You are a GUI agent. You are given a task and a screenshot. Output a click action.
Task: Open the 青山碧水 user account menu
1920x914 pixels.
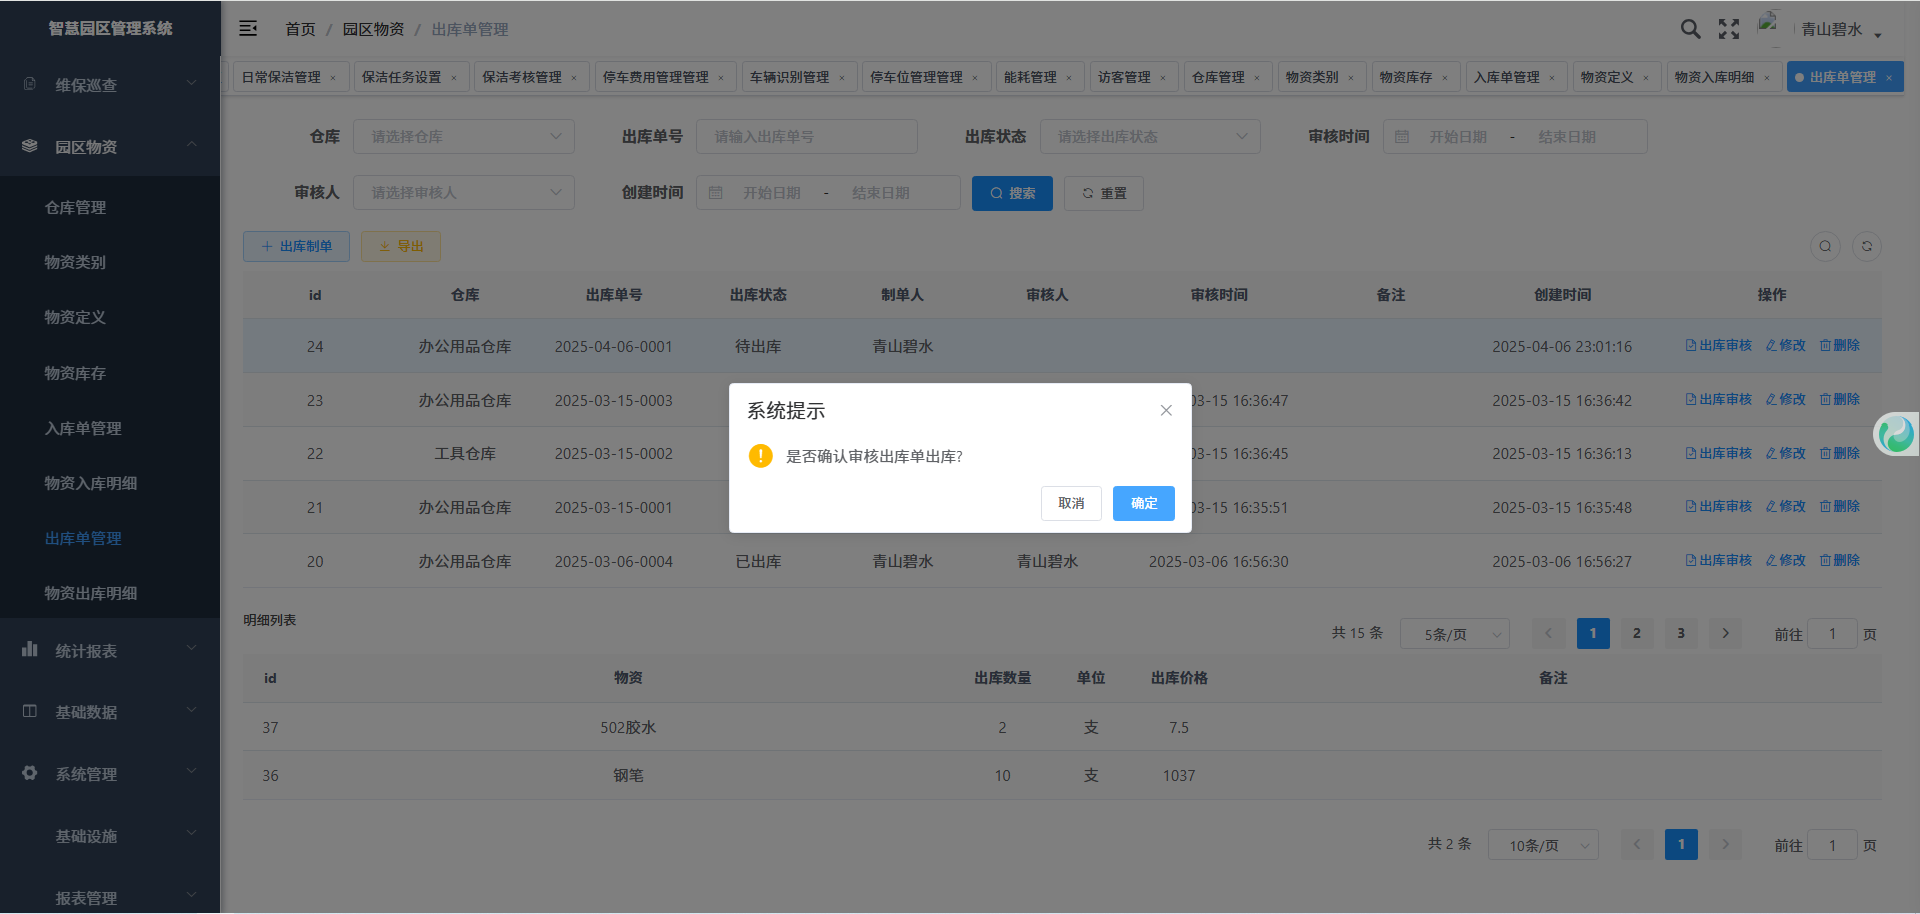(1840, 30)
